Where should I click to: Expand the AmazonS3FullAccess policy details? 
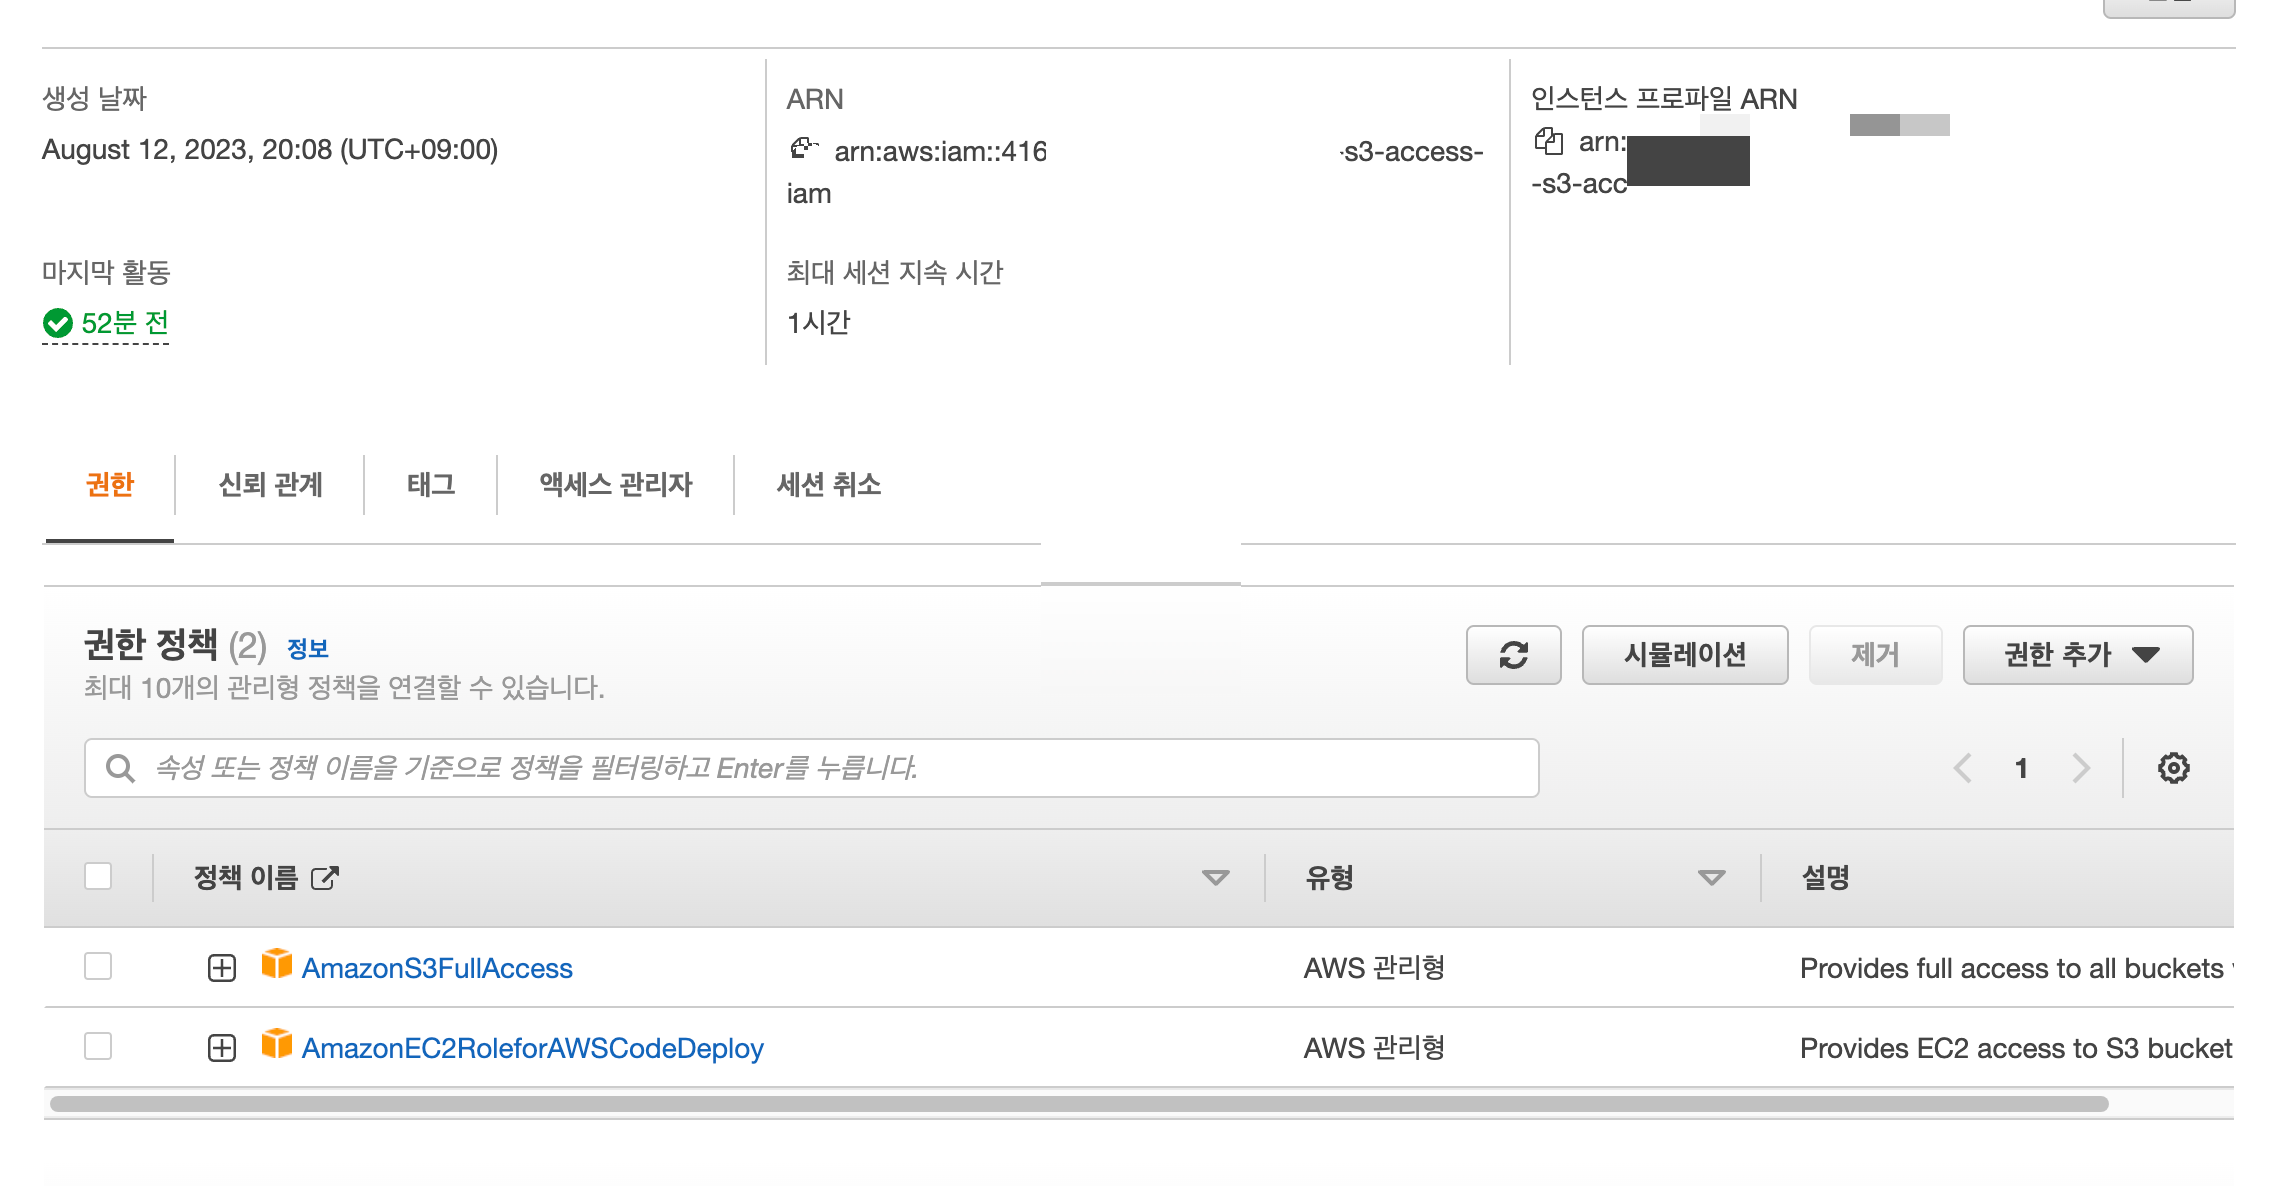click(x=221, y=968)
